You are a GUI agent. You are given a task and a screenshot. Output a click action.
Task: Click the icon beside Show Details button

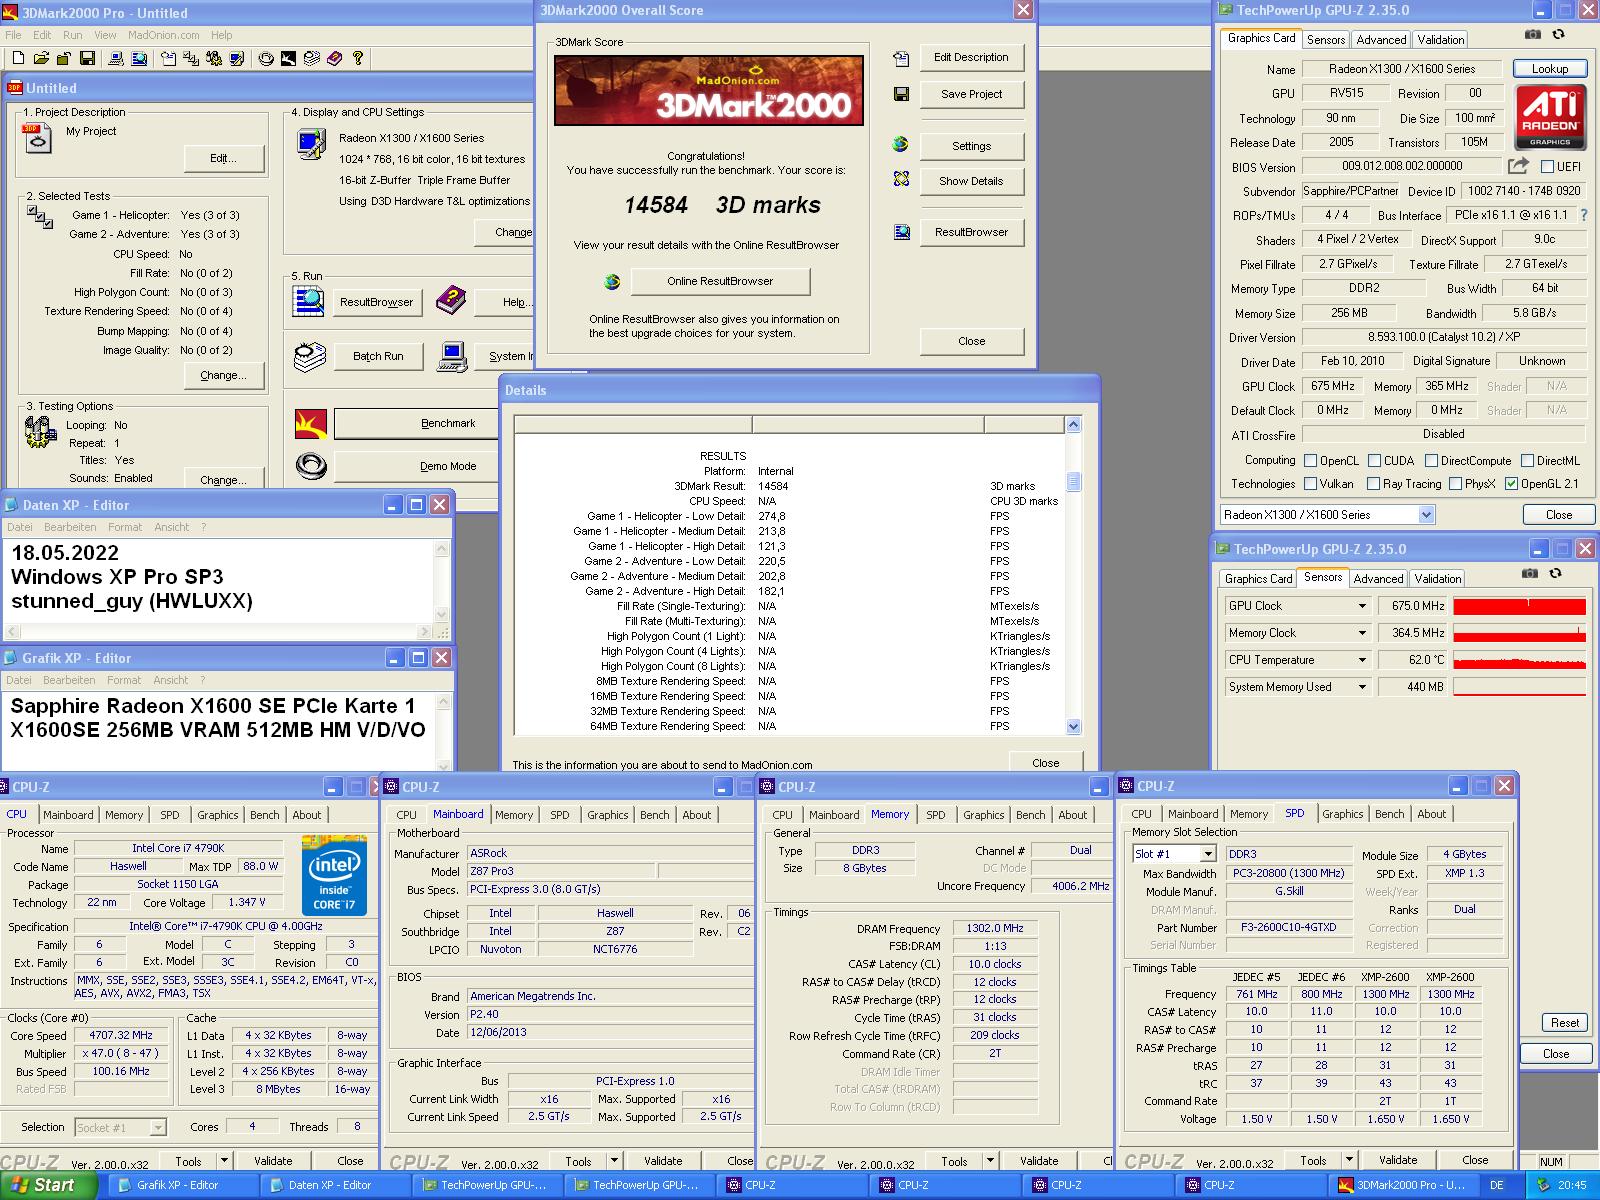[x=901, y=179]
